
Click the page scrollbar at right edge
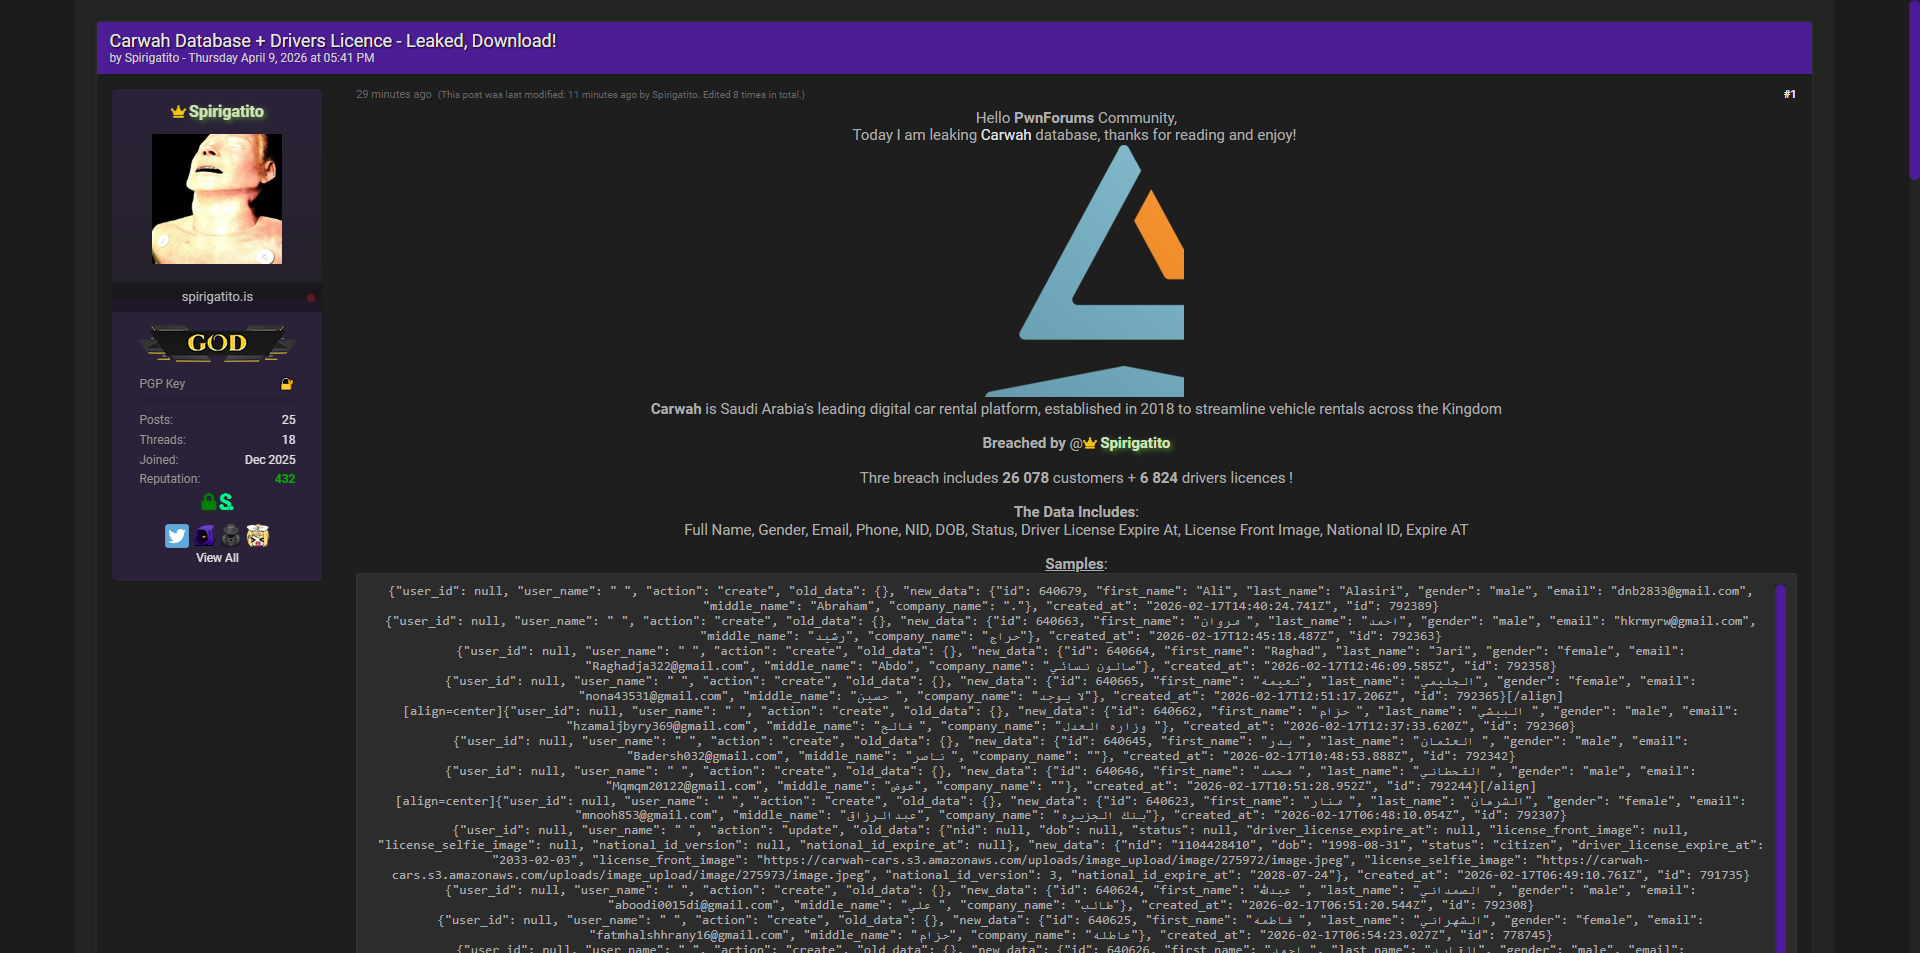point(1913,90)
